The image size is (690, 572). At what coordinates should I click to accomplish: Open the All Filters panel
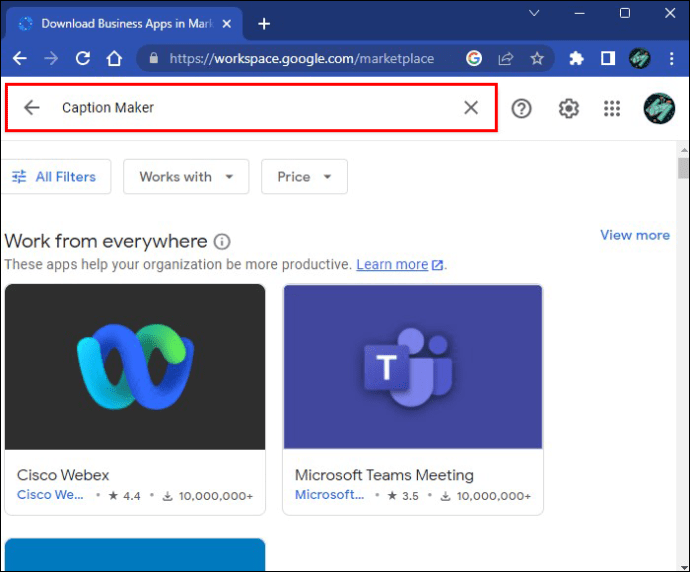(x=55, y=176)
